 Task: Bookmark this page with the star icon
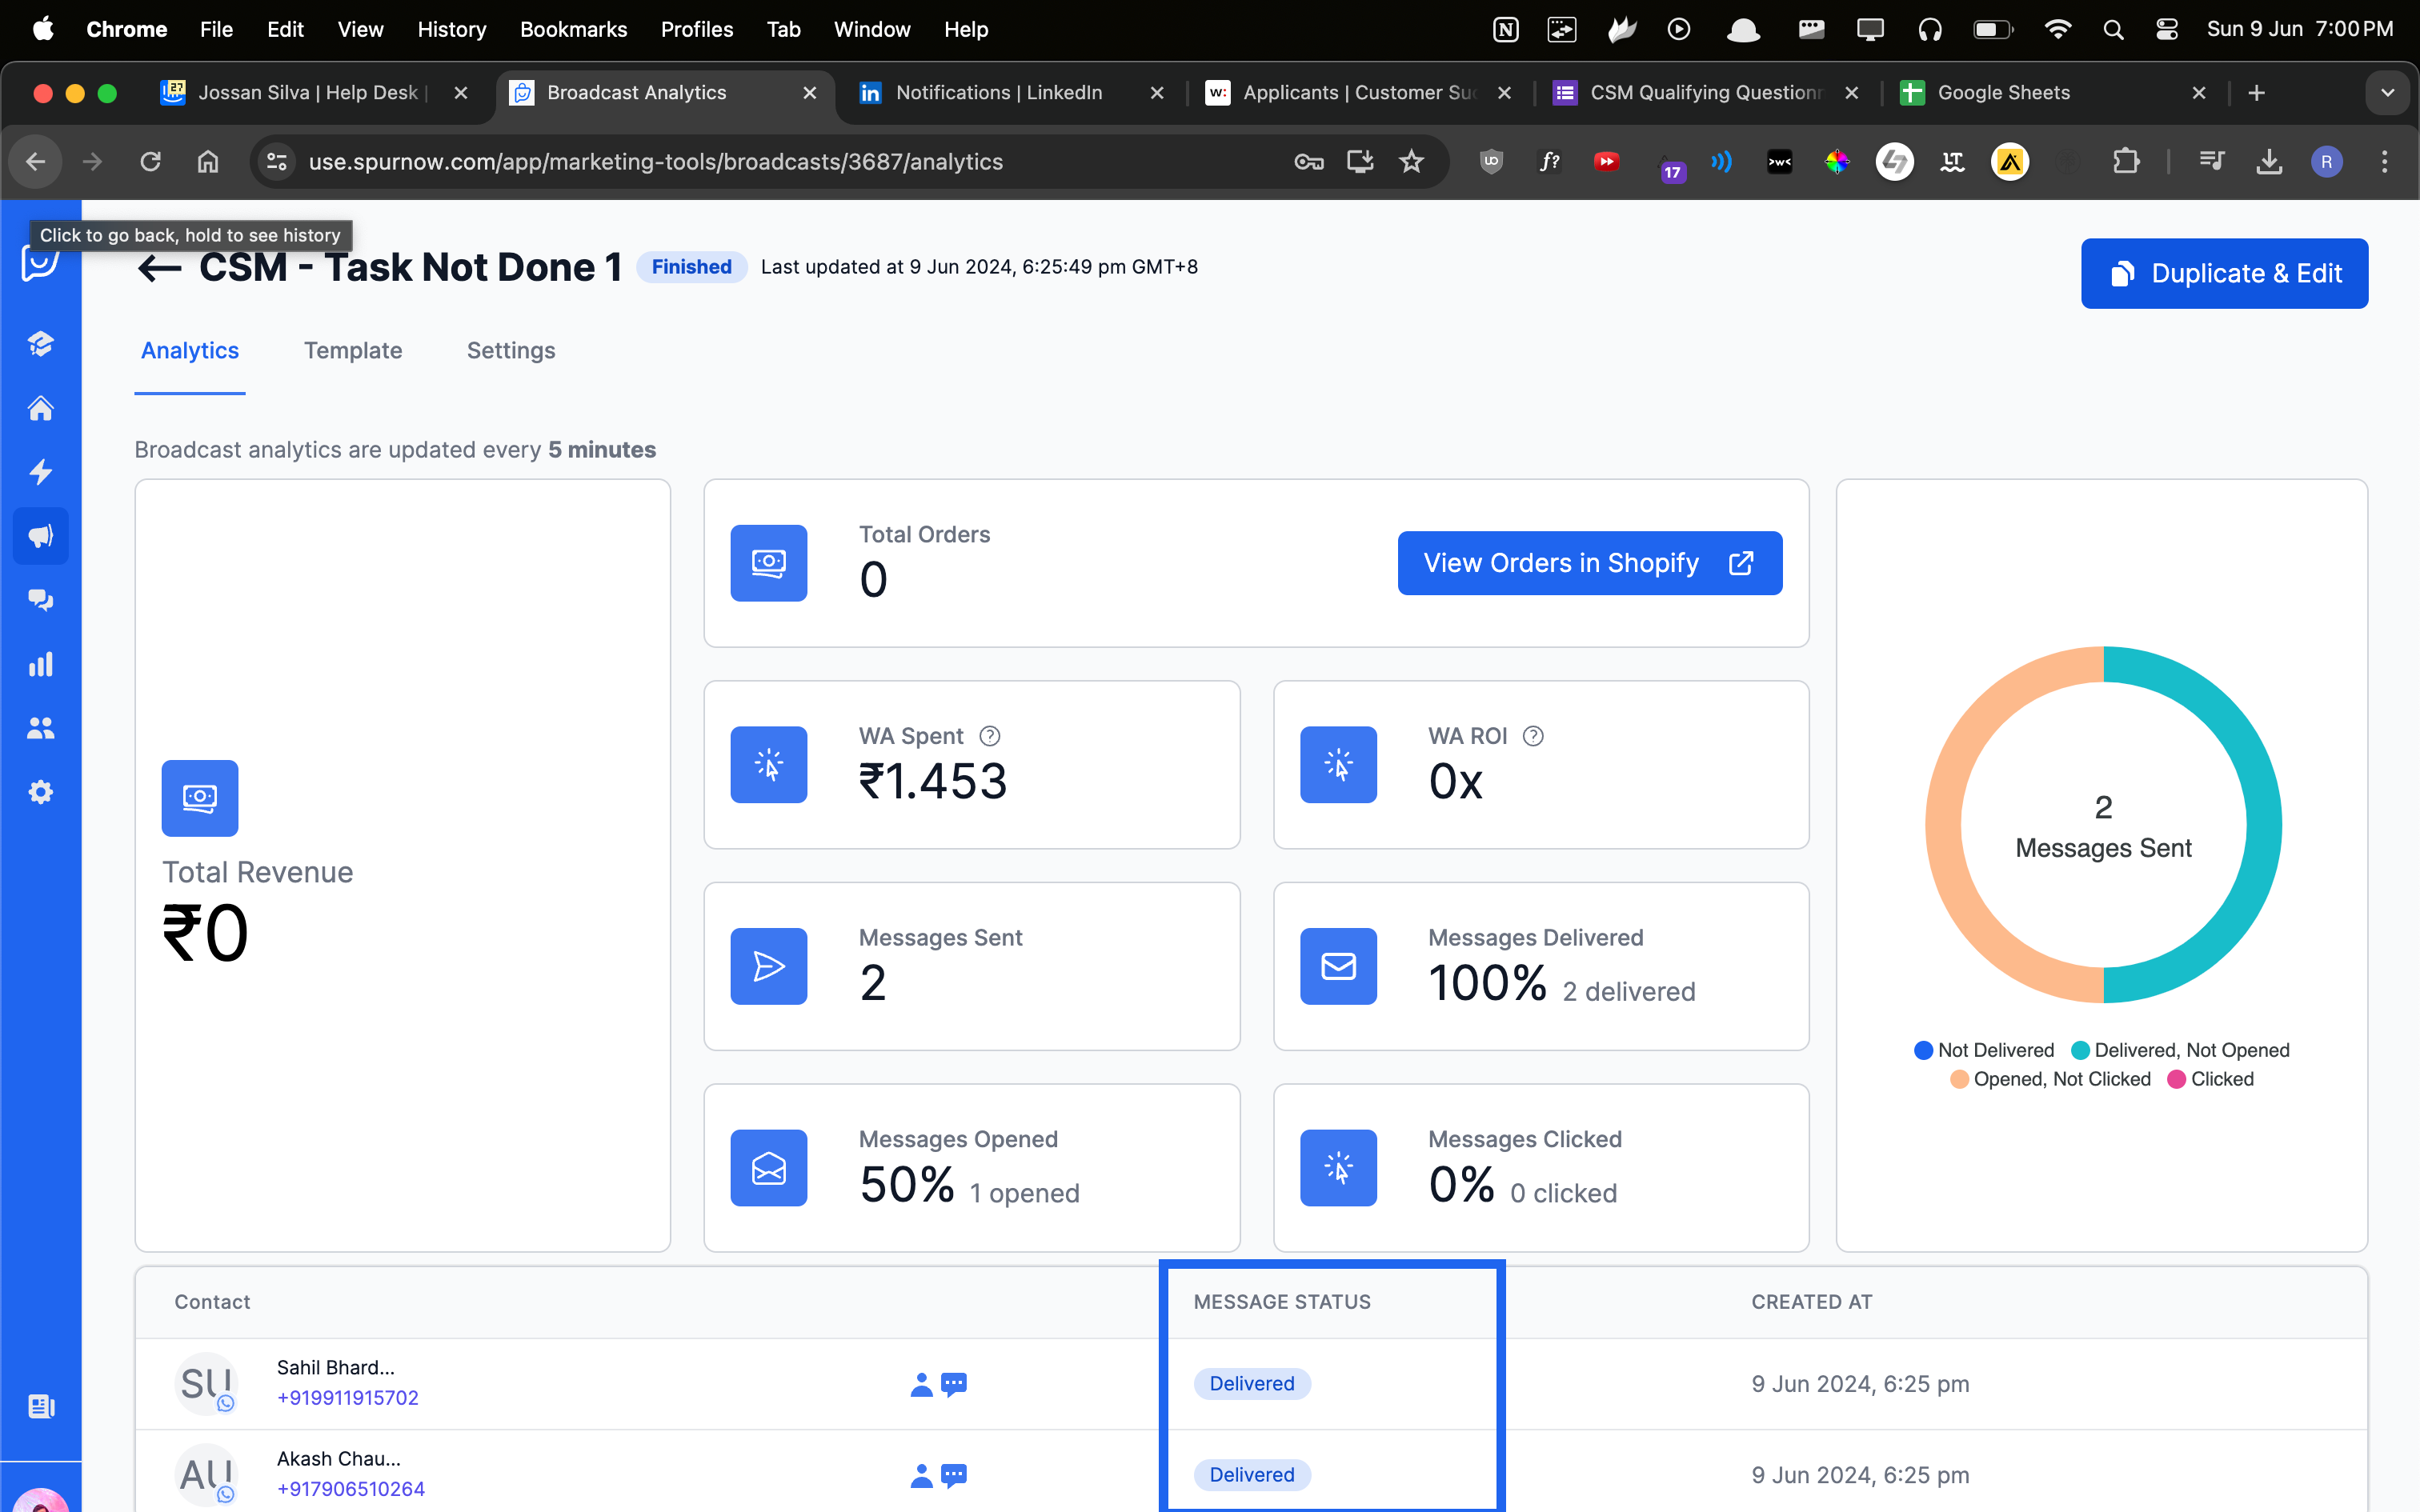[1411, 161]
